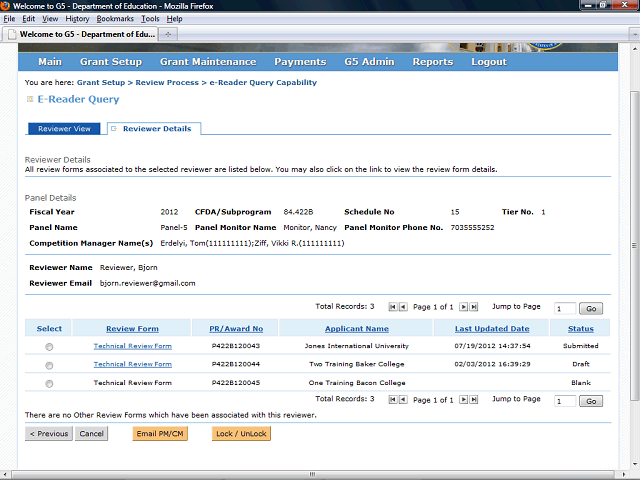Click the Cancel button
Image resolution: width=640 pixels, height=480 pixels.
tap(91, 433)
